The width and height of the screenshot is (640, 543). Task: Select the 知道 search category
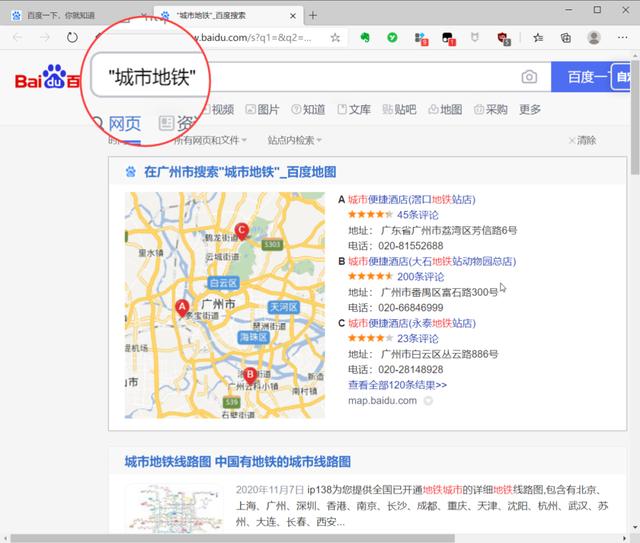point(308,109)
